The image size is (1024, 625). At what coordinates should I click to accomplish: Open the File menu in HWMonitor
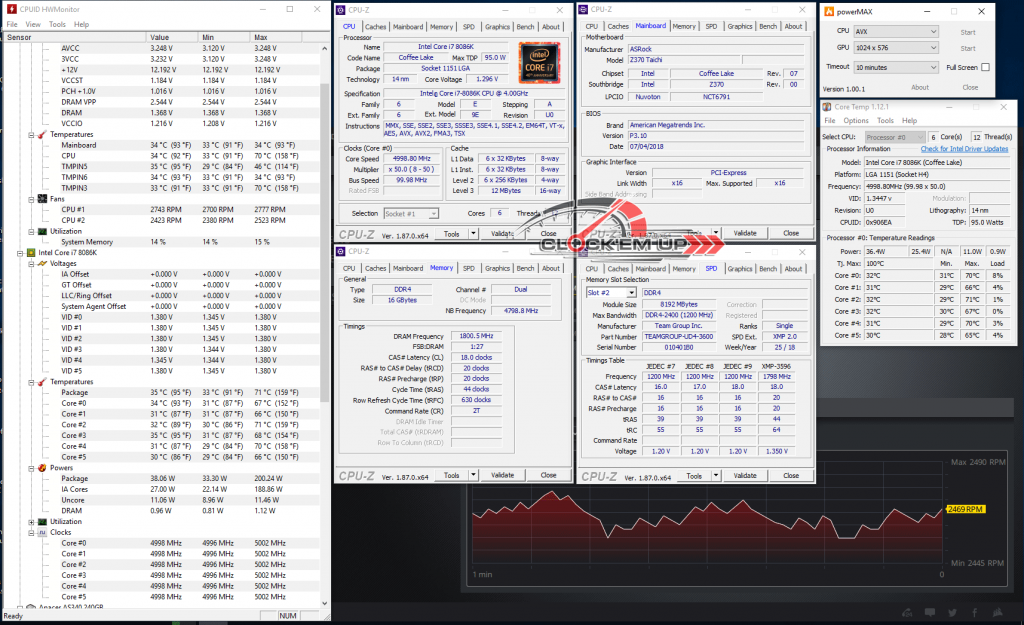tap(12, 24)
